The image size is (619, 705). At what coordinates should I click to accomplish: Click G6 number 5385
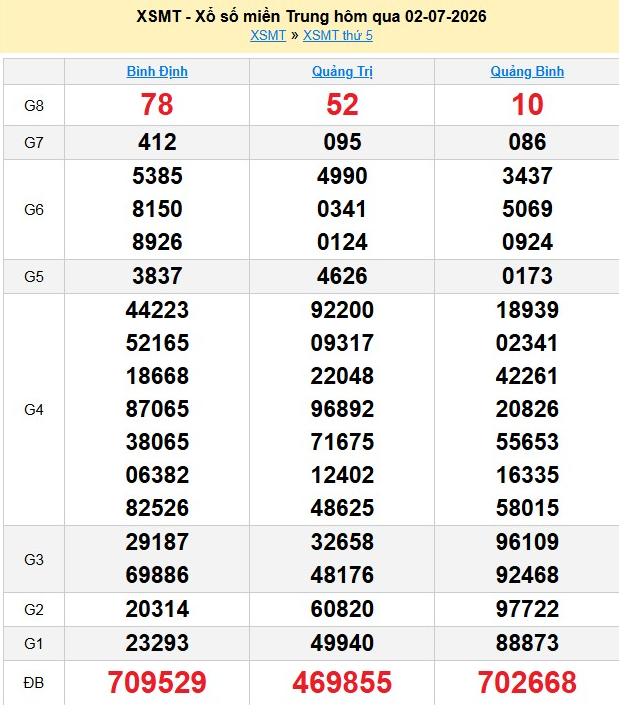coord(157,176)
